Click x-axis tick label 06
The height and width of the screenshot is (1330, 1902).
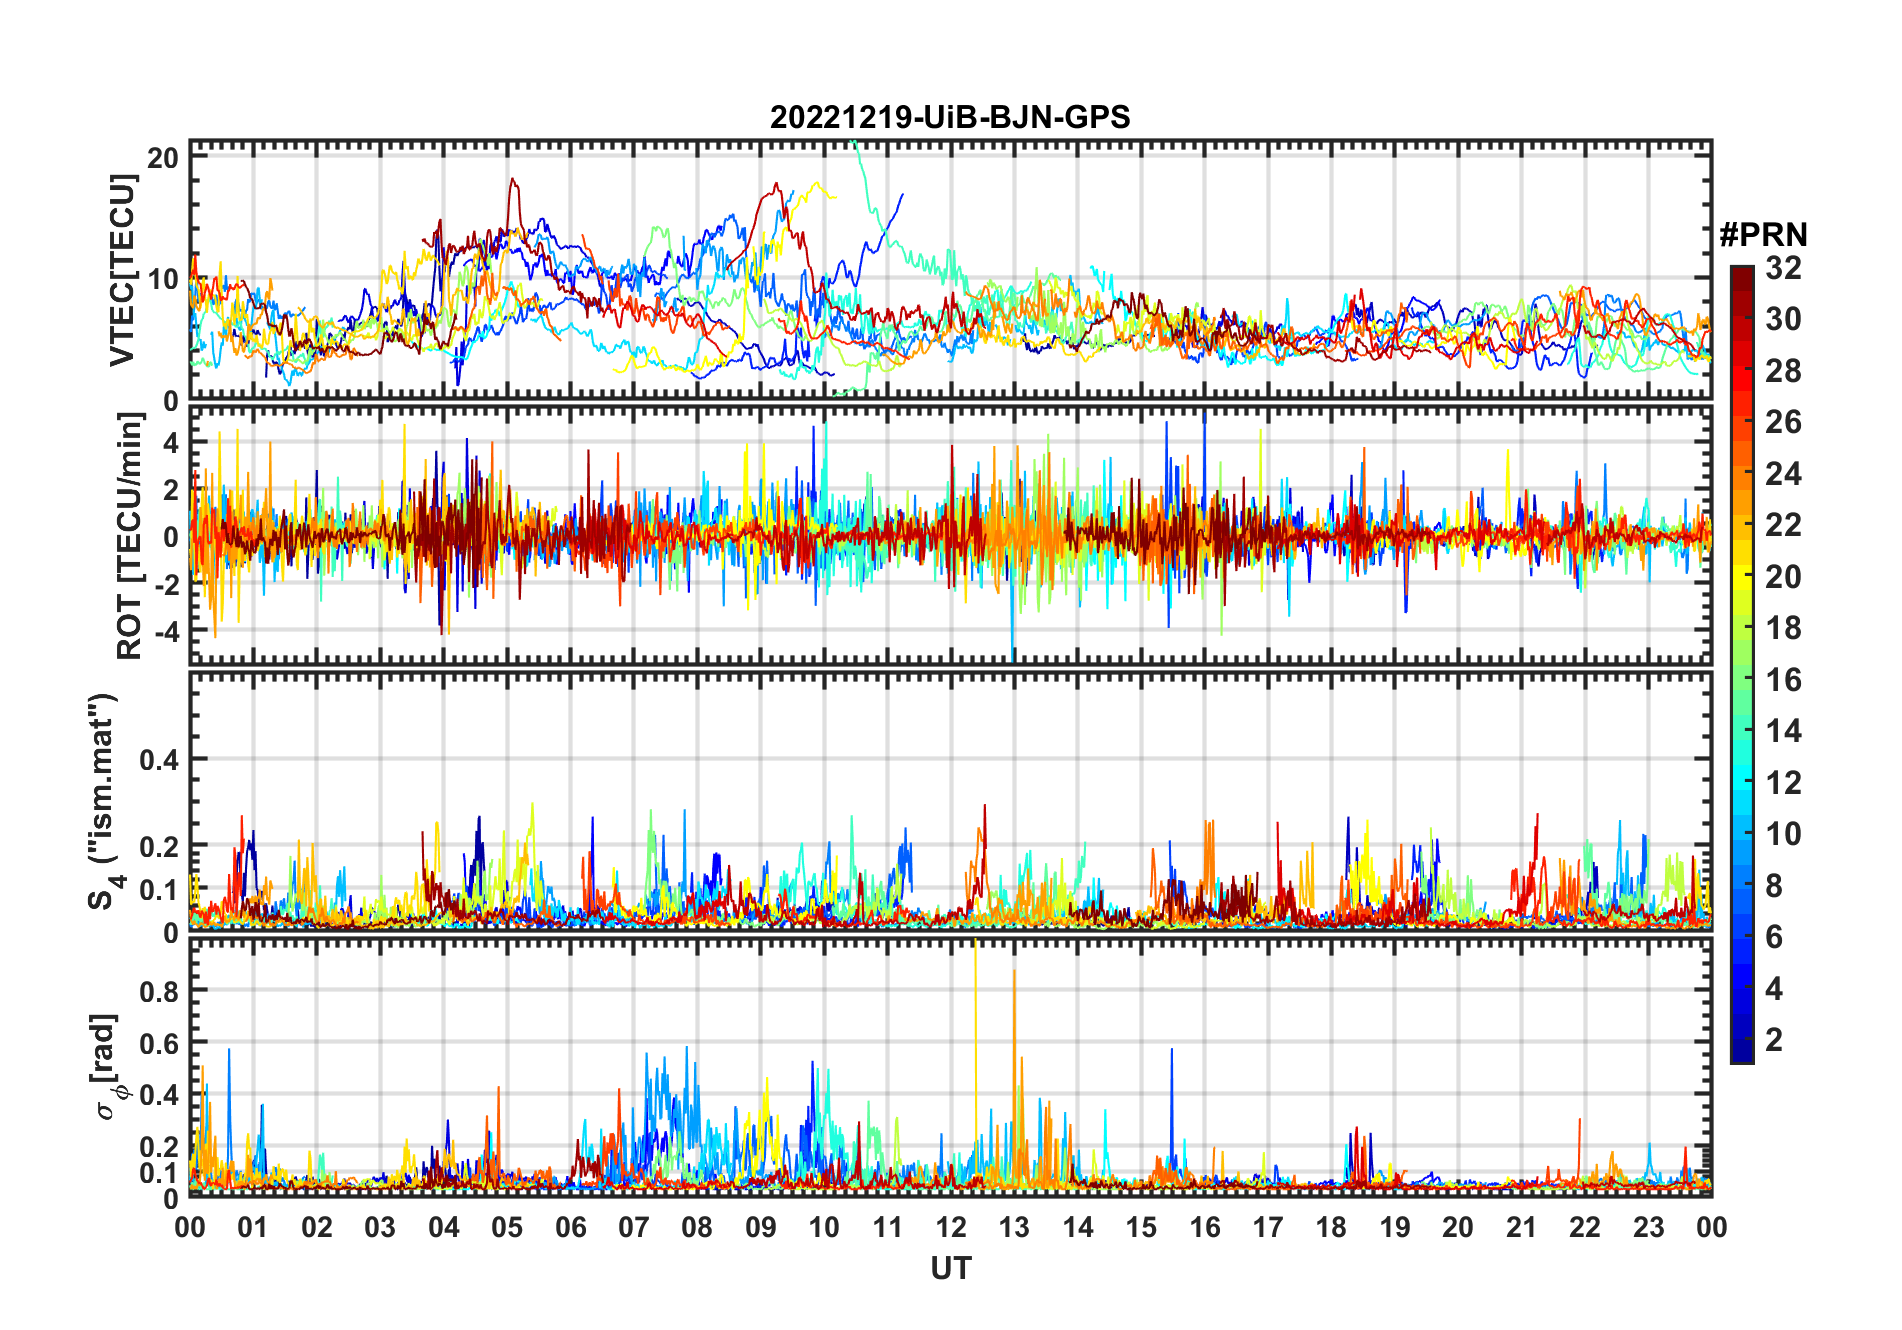(x=570, y=1227)
